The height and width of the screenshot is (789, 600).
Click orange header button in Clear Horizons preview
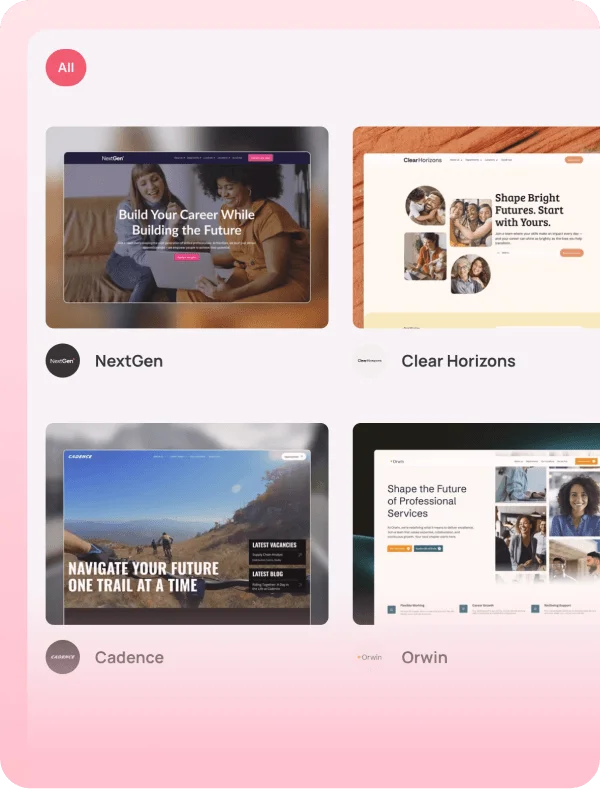[573, 159]
